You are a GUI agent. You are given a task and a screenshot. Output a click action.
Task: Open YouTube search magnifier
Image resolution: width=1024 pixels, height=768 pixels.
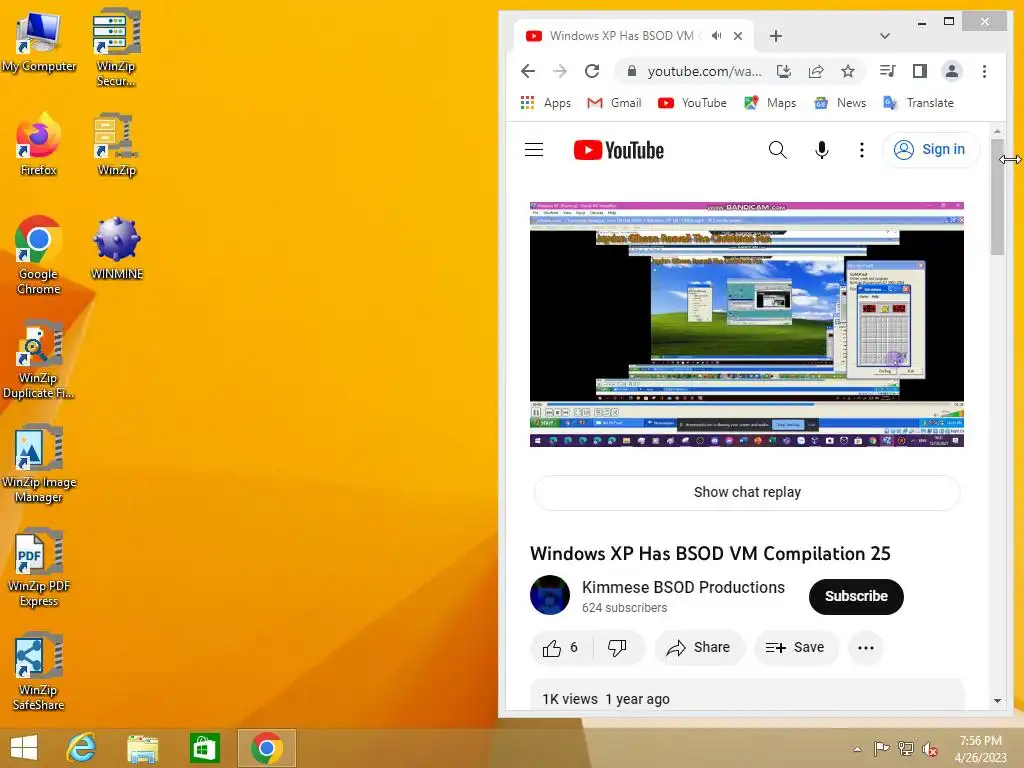pyautogui.click(x=777, y=150)
